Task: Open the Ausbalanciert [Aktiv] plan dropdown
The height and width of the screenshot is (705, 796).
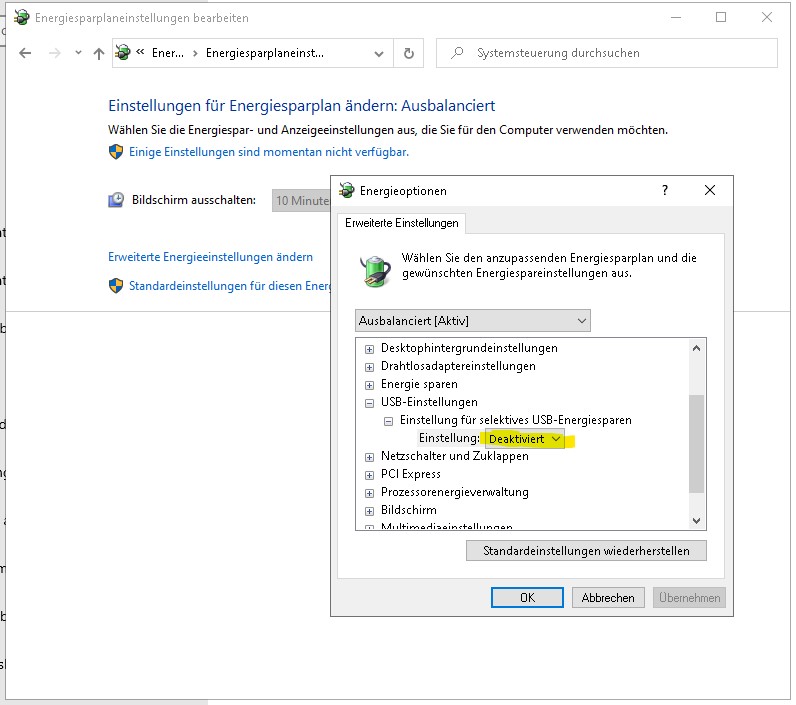Action: click(x=473, y=321)
